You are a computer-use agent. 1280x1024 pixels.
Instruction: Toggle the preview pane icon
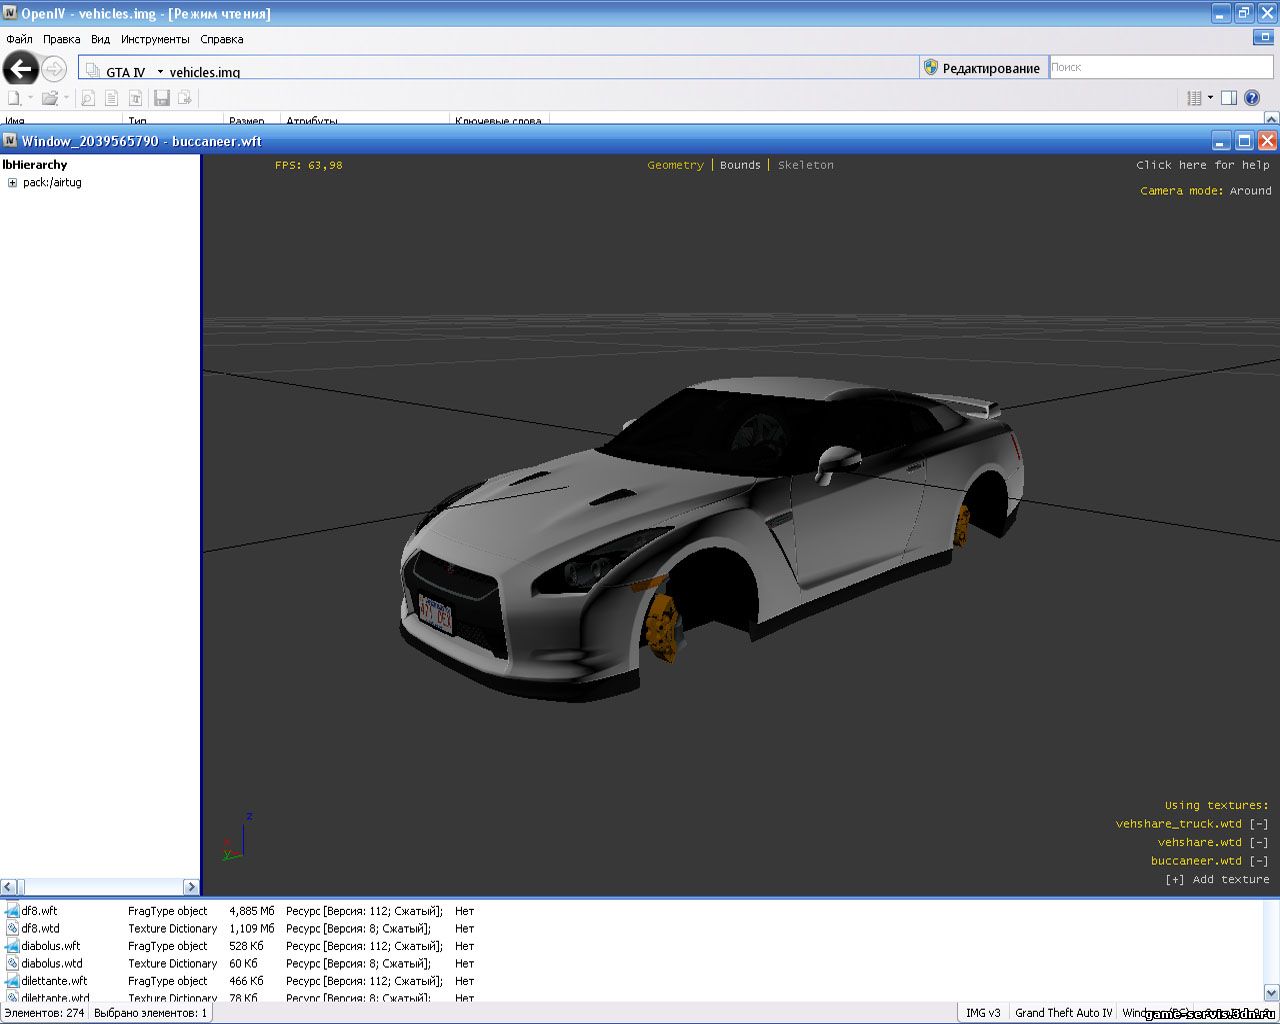pyautogui.click(x=1229, y=98)
